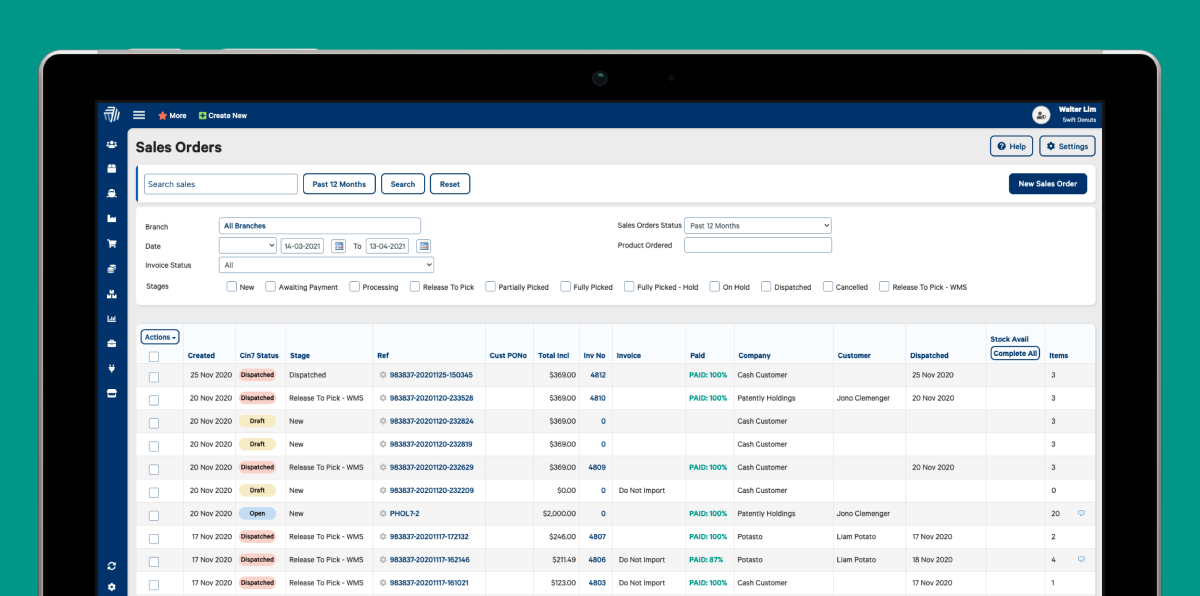Open the products box icon in sidebar
The height and width of the screenshot is (596, 1200).
[x=112, y=168]
